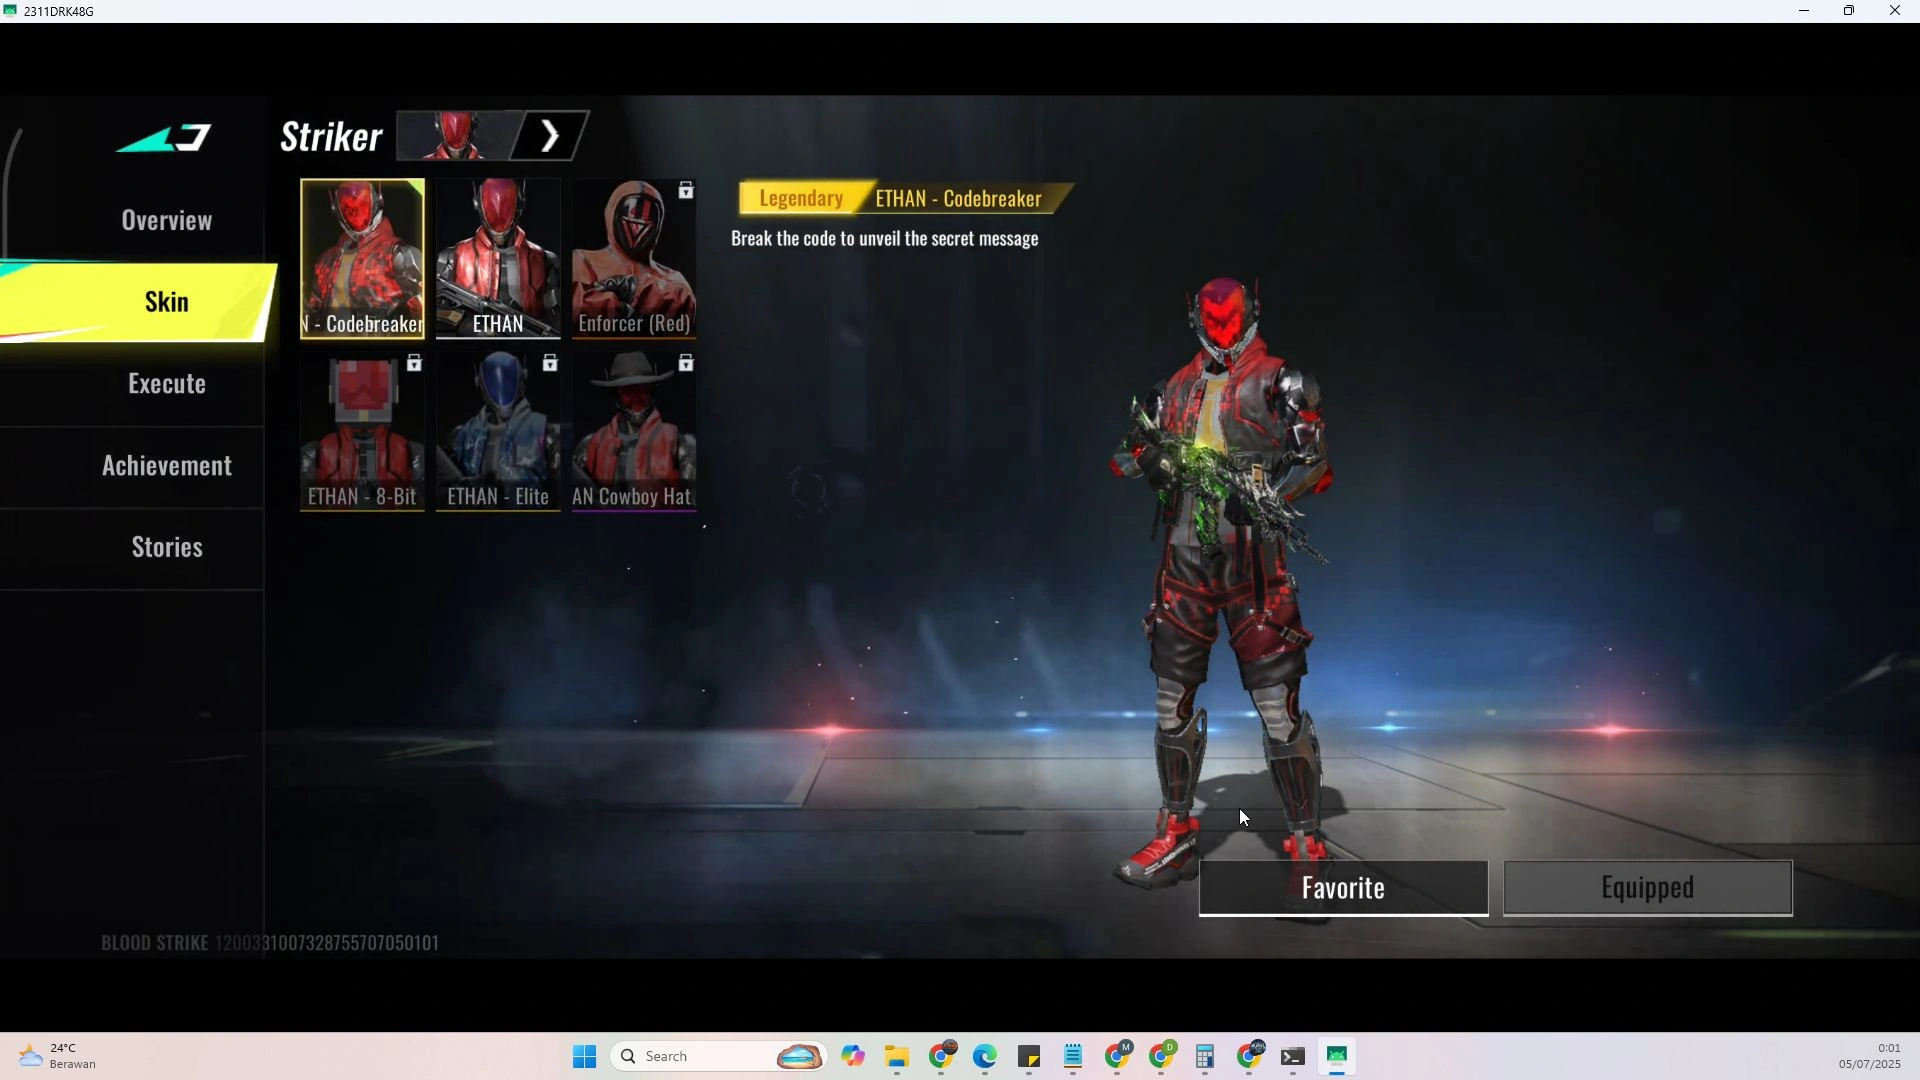Go to the Stories tab
This screenshot has height=1080, width=1920.
[x=166, y=547]
